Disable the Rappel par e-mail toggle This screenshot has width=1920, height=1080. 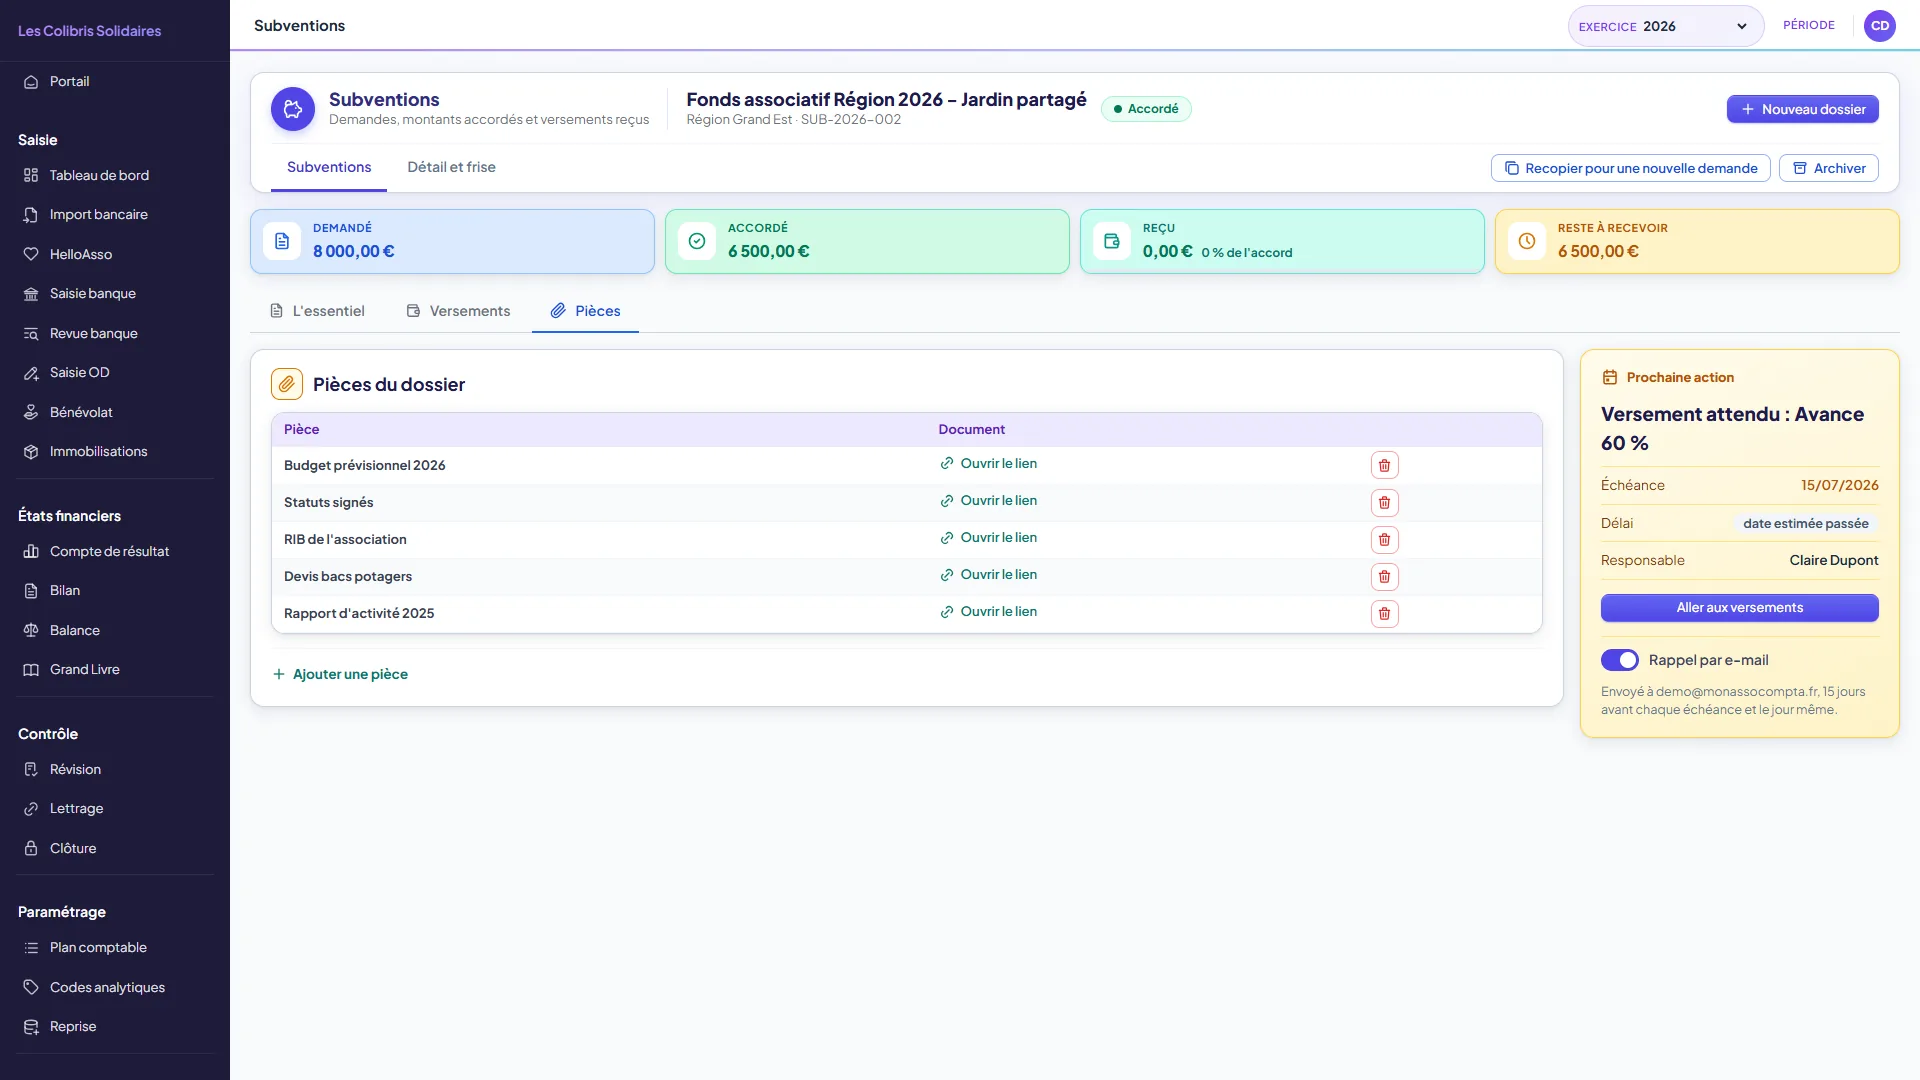click(x=1620, y=660)
